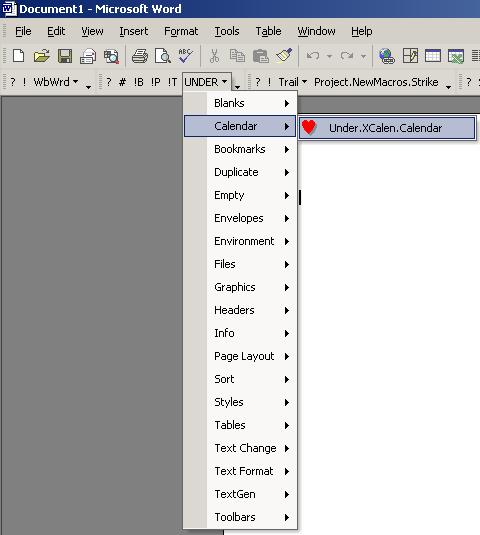Open the File menu
The height and width of the screenshot is (535, 480).
(23, 31)
